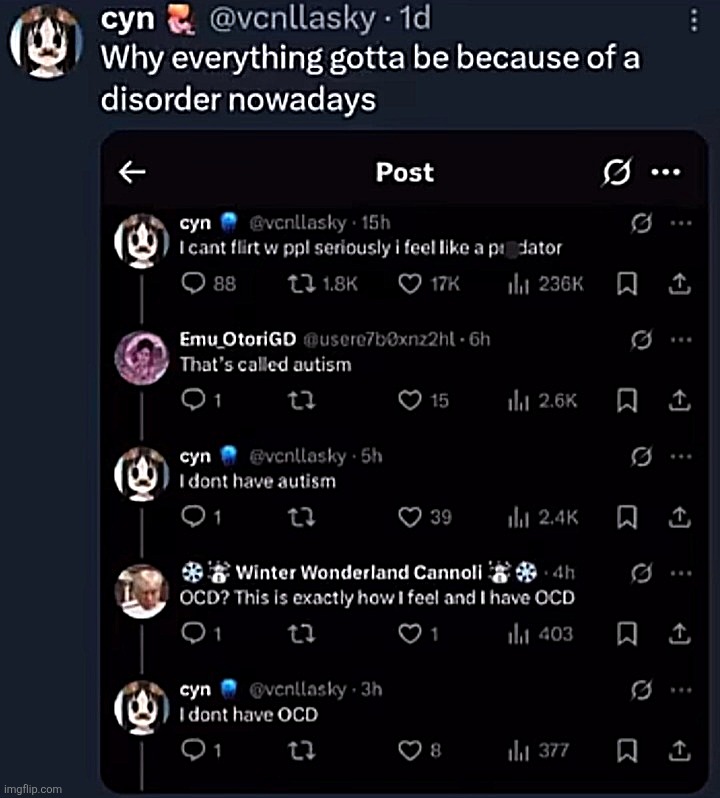The image size is (720, 798).
Task: Click the Emu_OtoriGD profile avatar
Action: (141, 357)
